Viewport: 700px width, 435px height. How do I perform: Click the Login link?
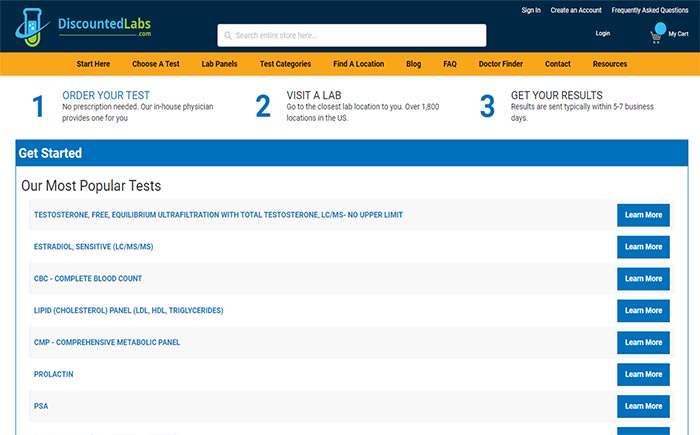click(x=603, y=33)
